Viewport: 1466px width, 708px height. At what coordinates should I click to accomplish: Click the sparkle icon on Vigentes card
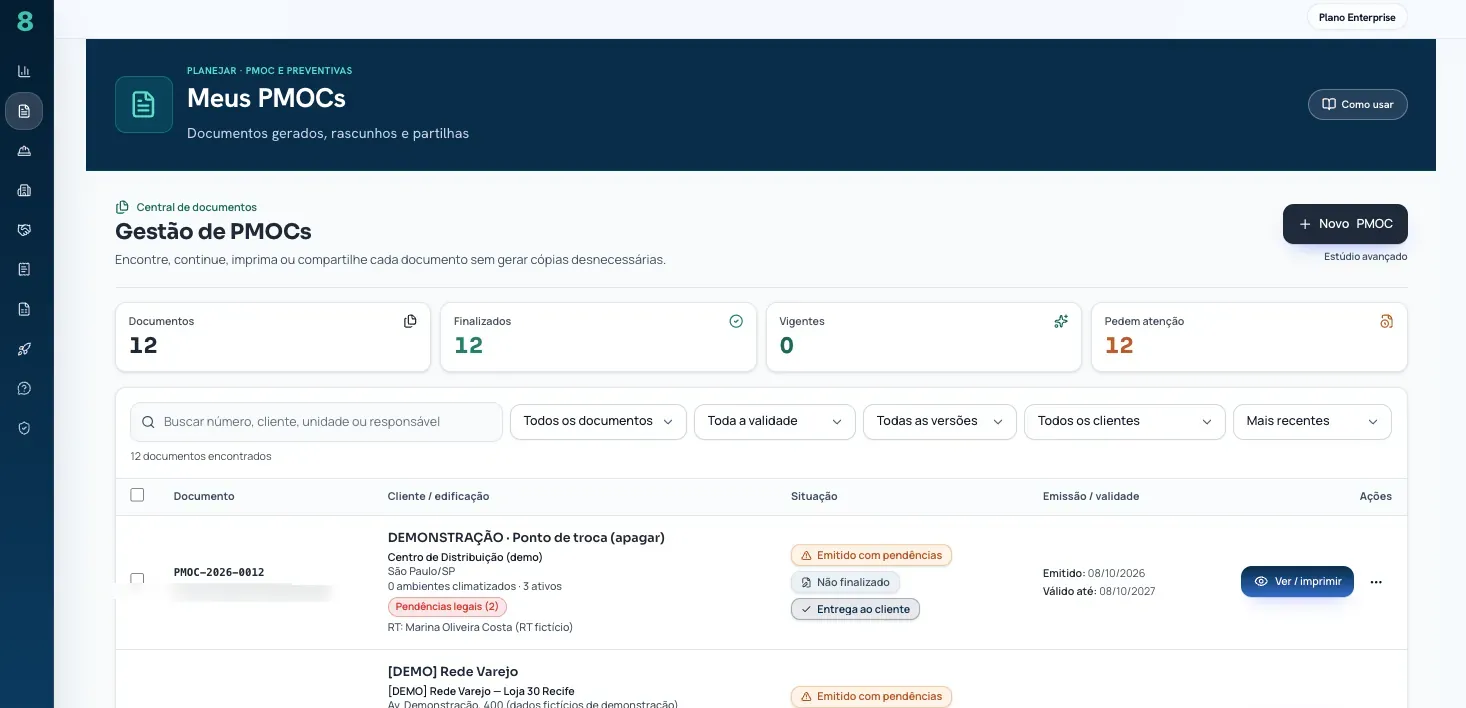1061,321
